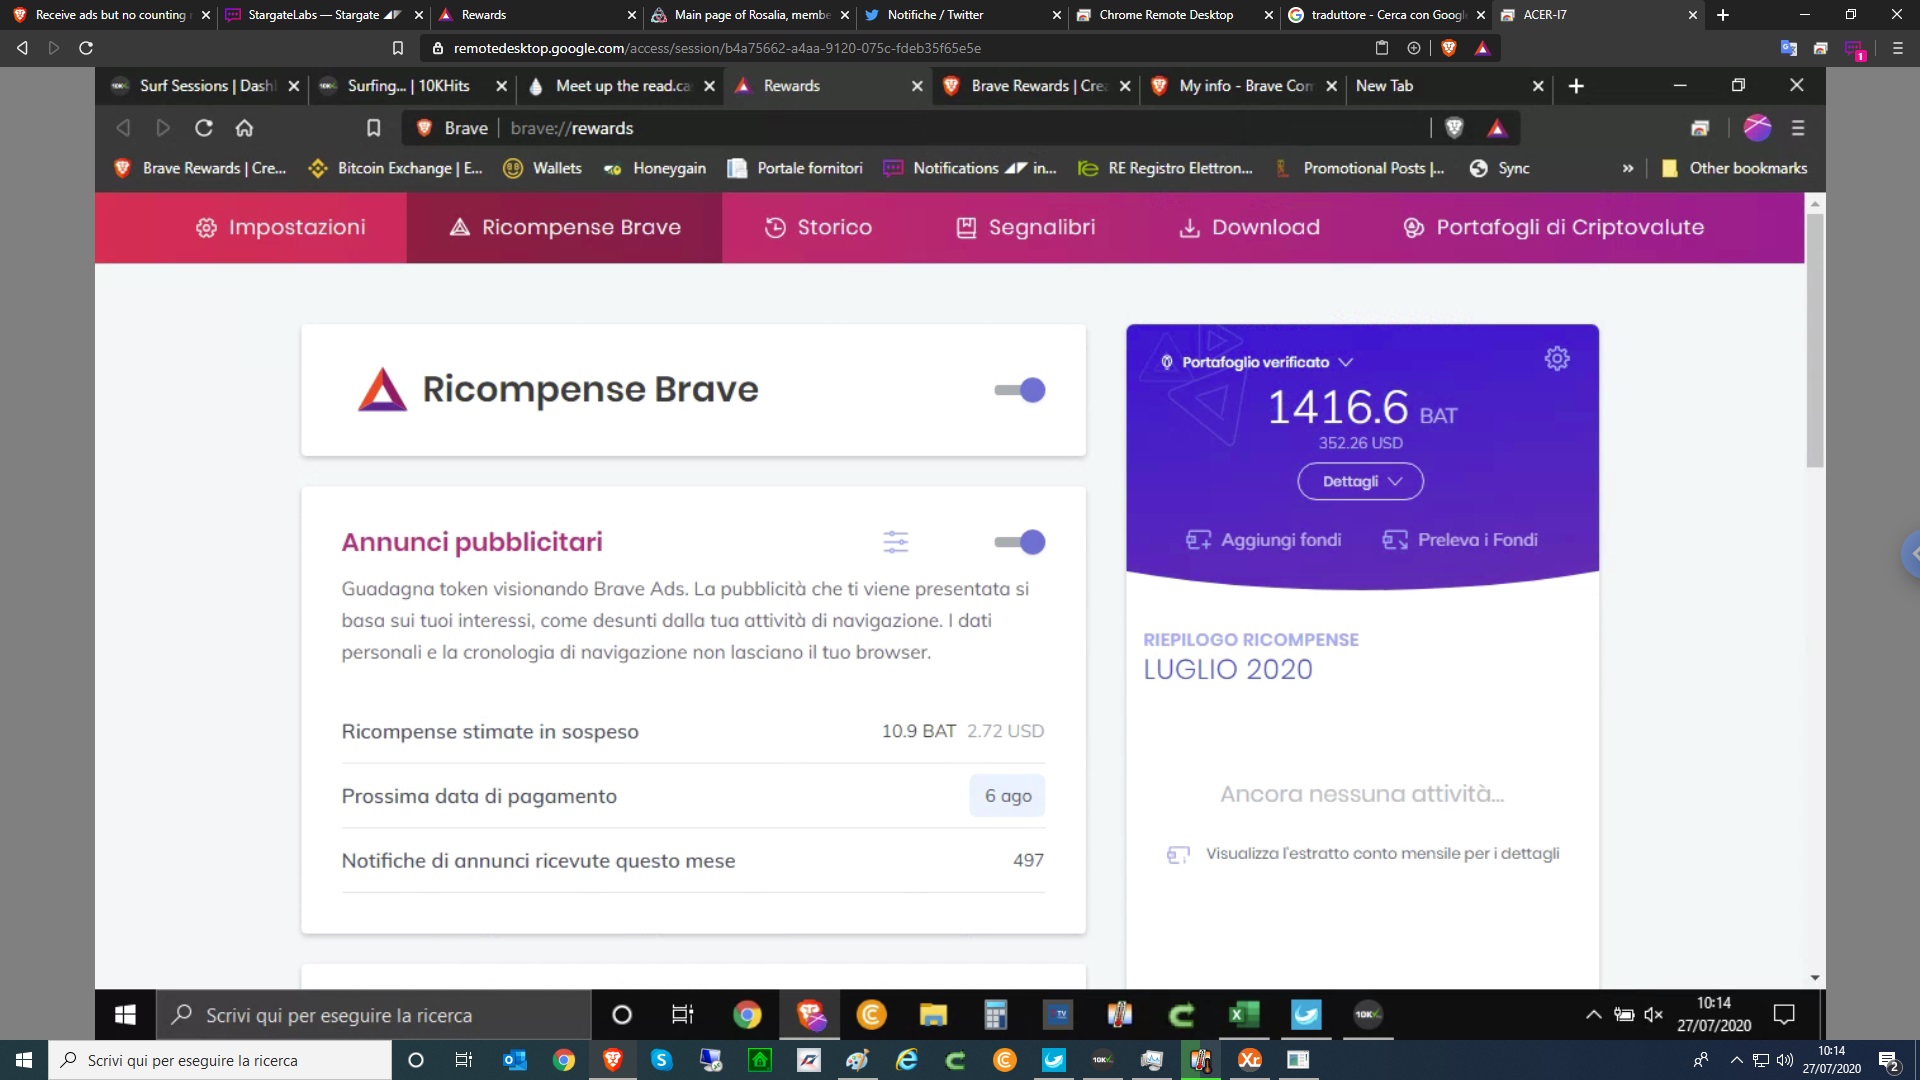Click local taskbar search box

point(220,1060)
